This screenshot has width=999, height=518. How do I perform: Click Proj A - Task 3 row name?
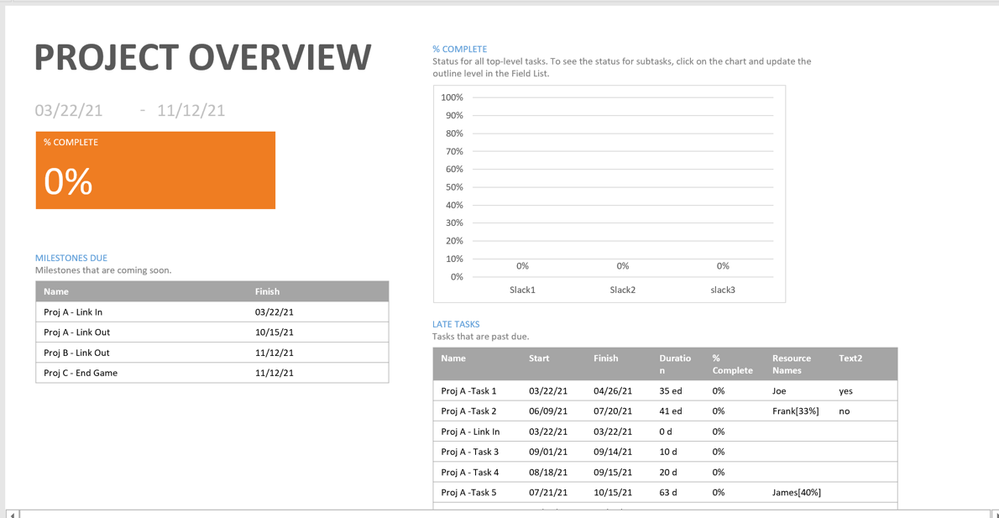coord(470,452)
